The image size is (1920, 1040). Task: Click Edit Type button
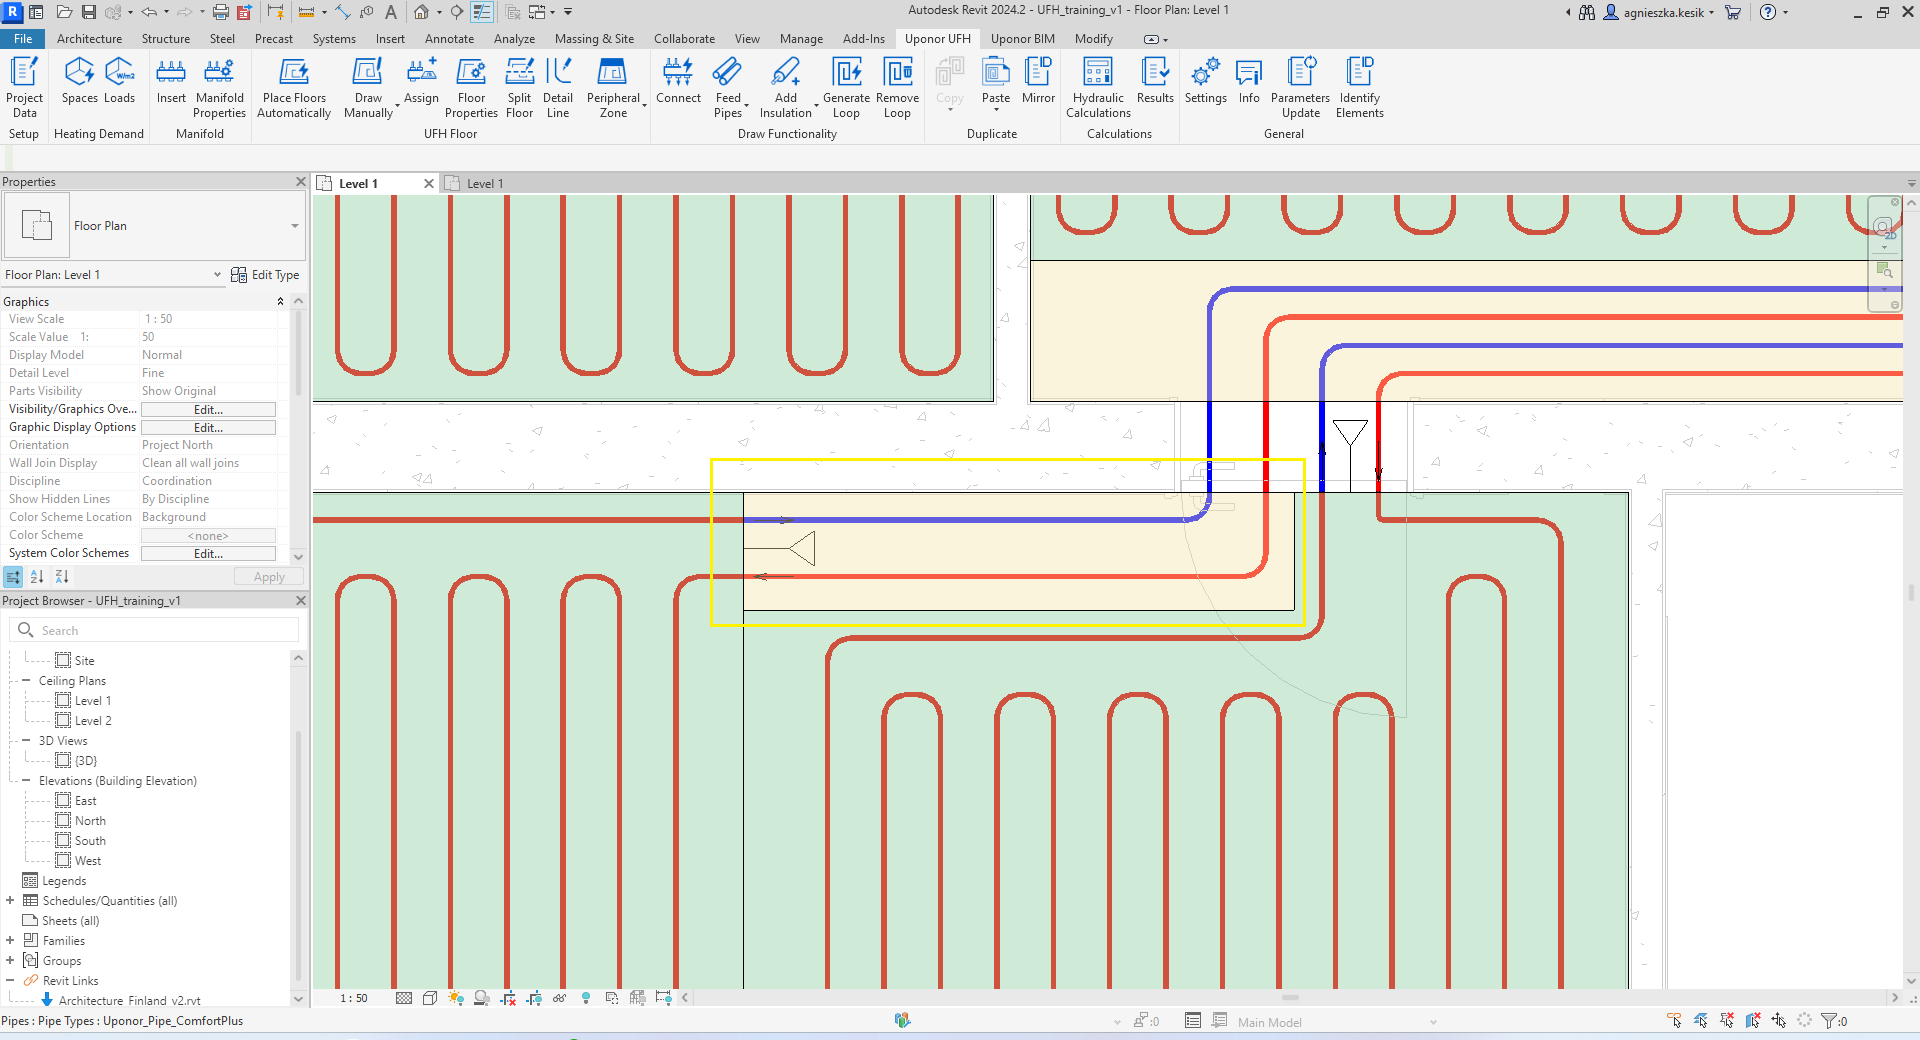pyautogui.click(x=265, y=275)
